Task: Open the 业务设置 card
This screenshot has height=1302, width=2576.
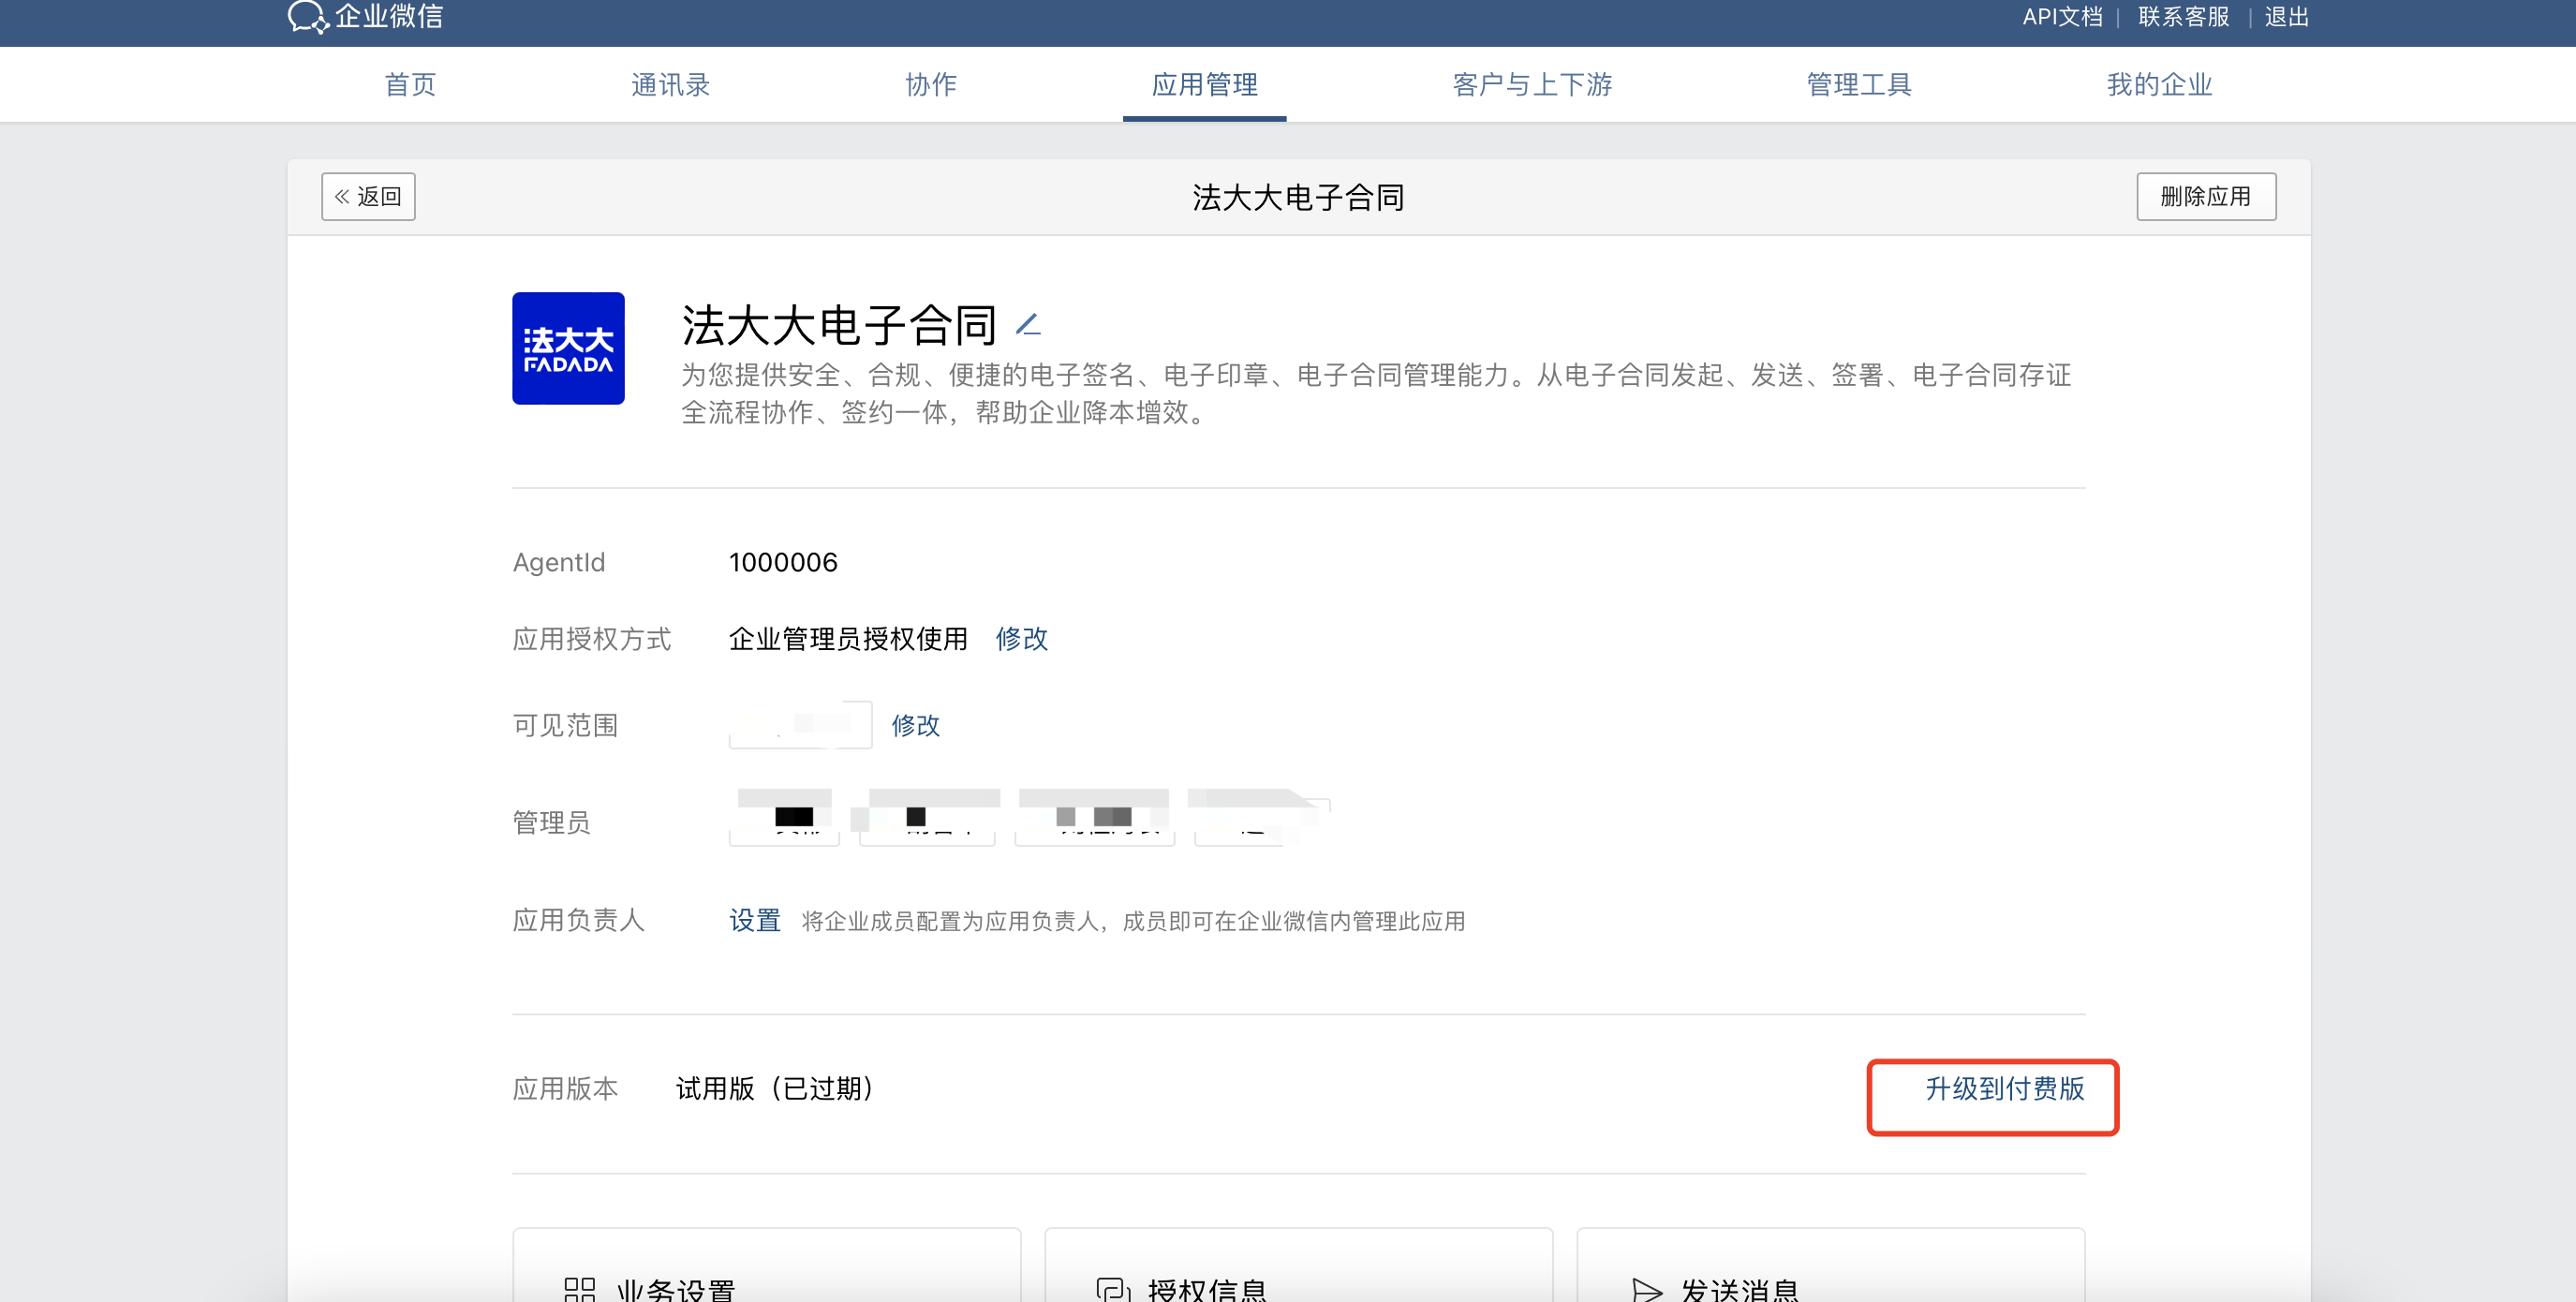Action: [766, 1265]
